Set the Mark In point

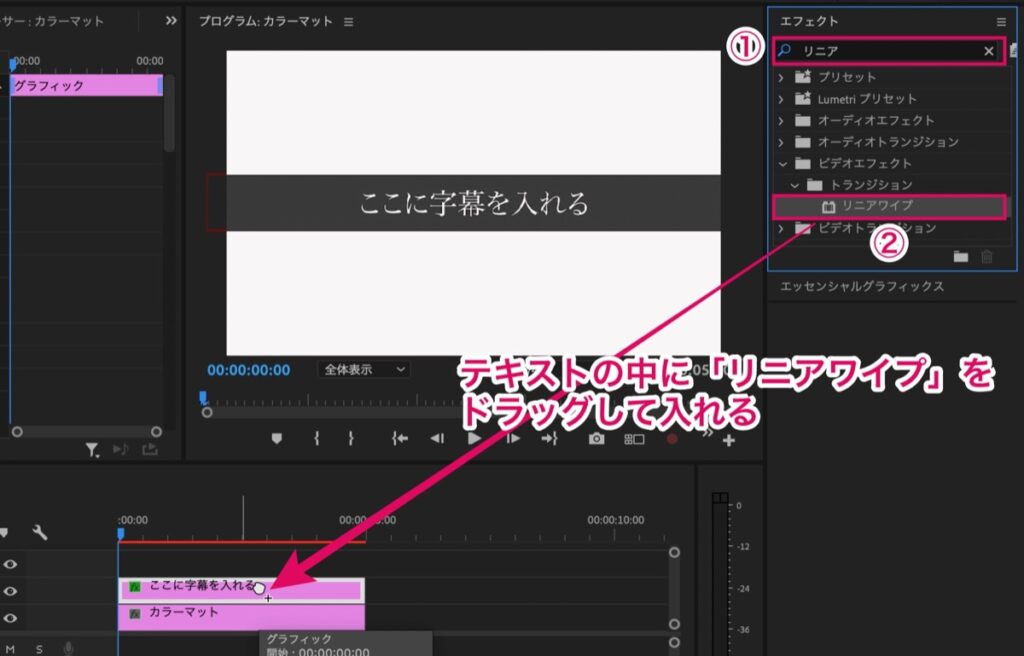point(317,439)
